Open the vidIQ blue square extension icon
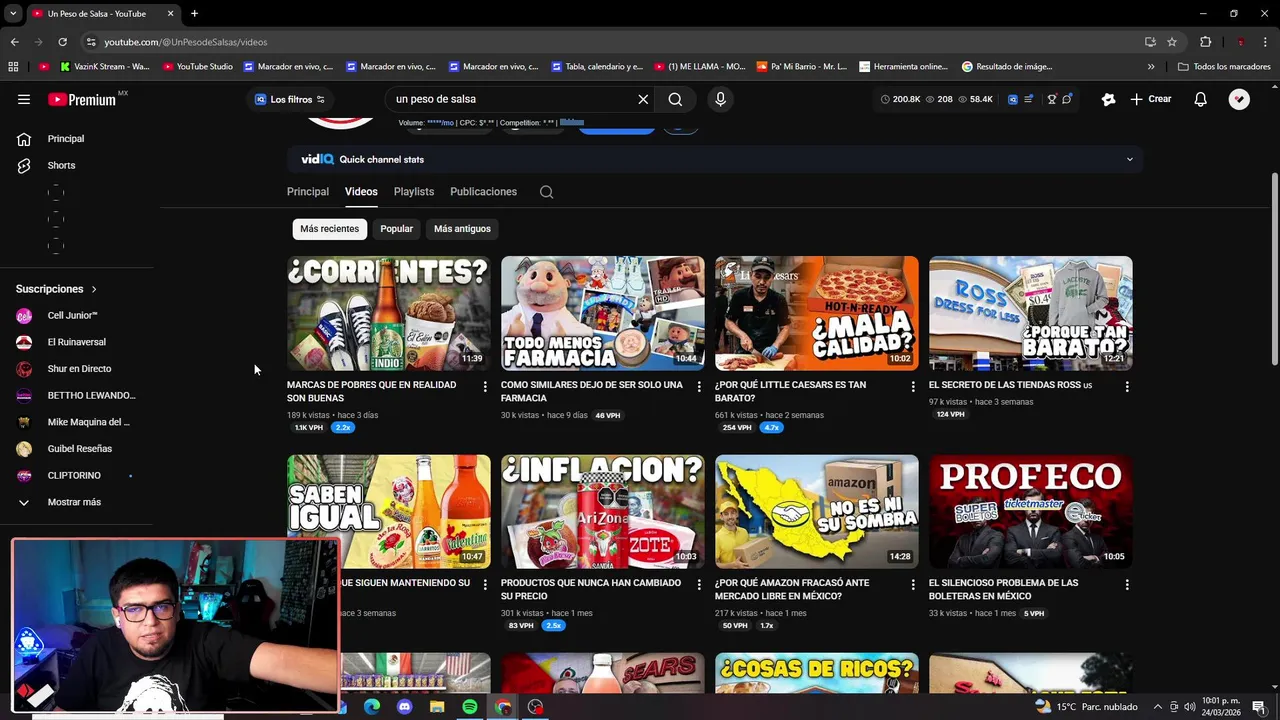 tap(1012, 99)
